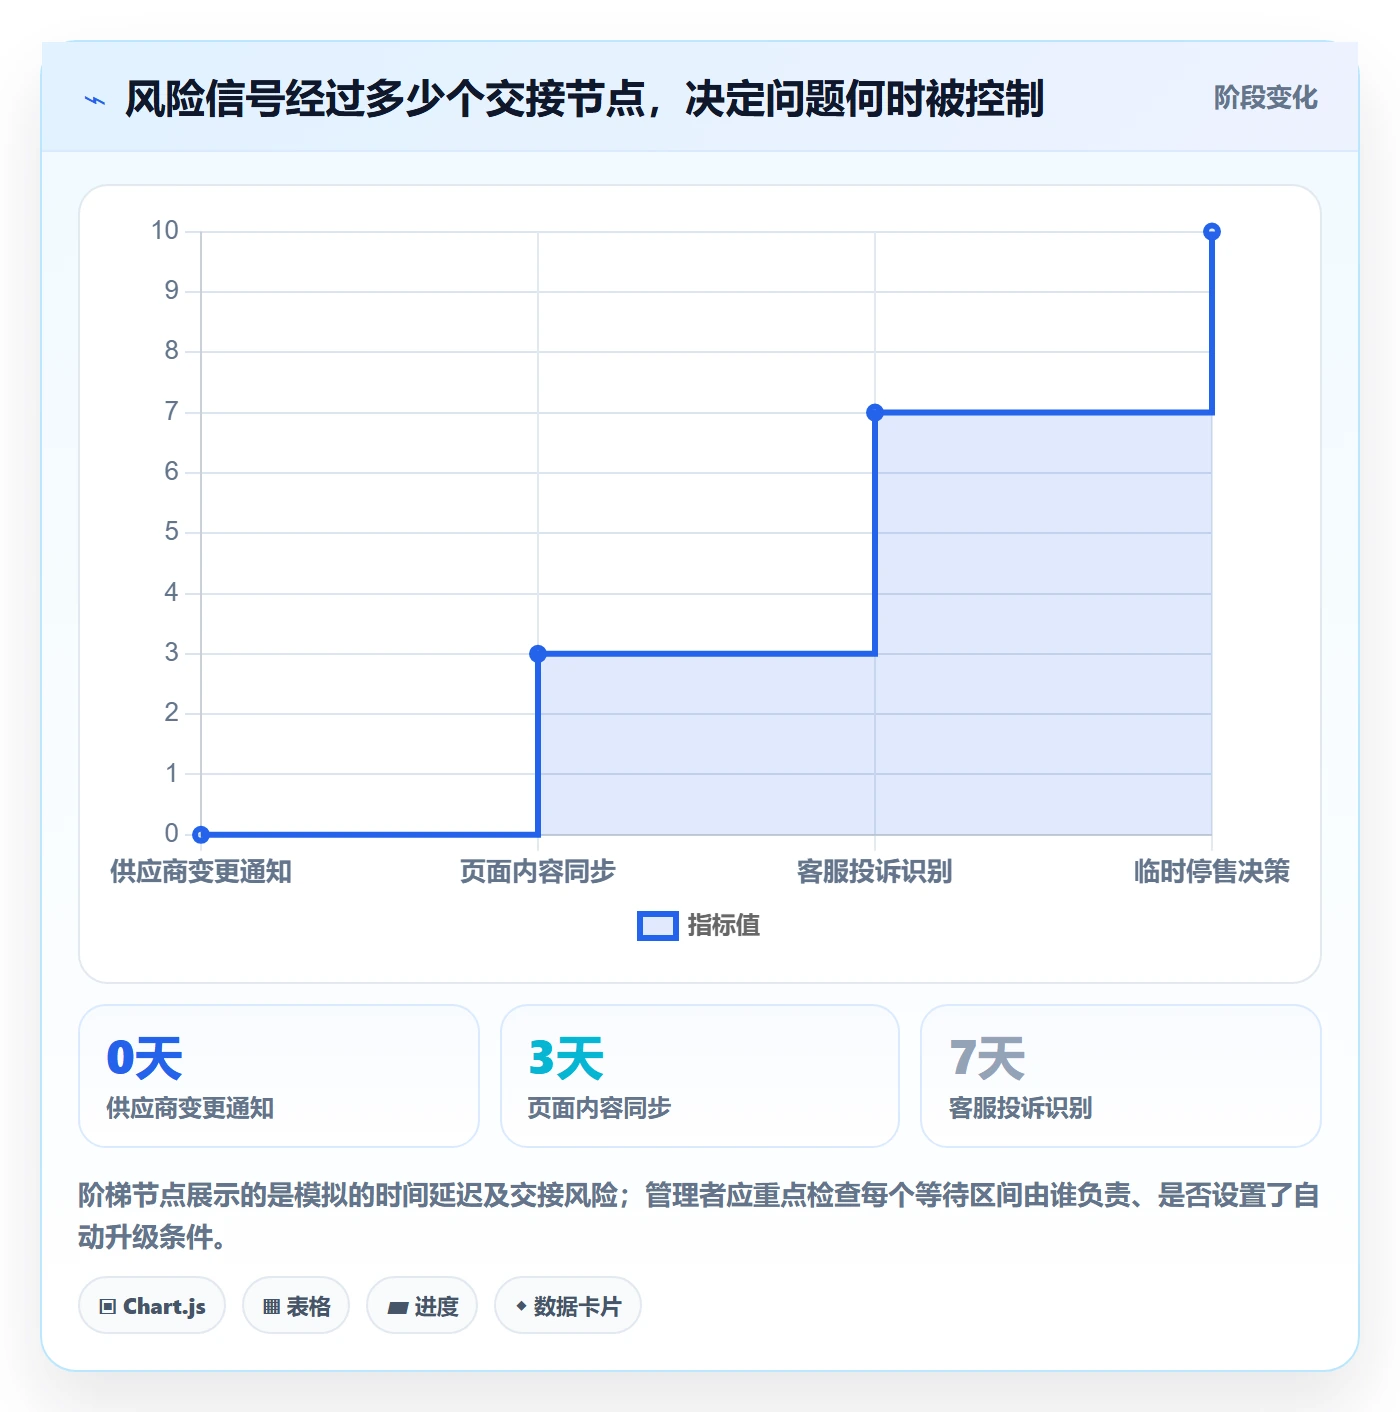The height and width of the screenshot is (1412, 1400).
Task: Click the y-axis value 10
Action: click(165, 231)
